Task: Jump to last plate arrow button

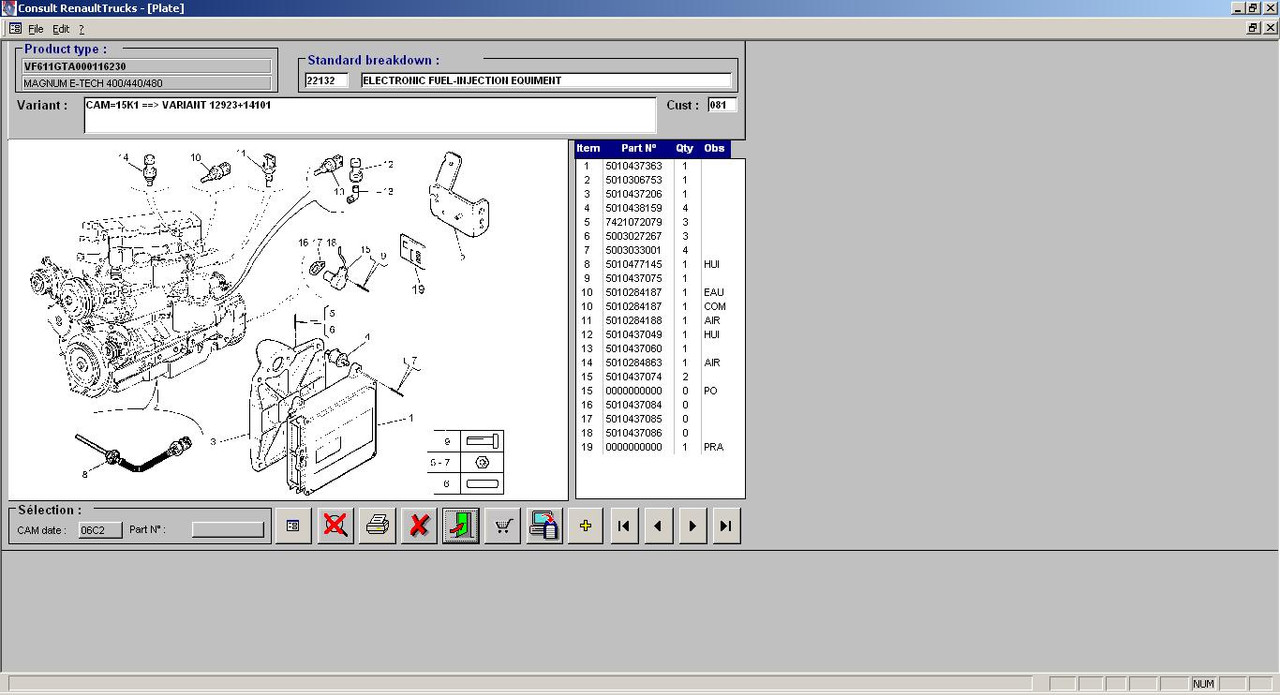Action: [x=726, y=526]
